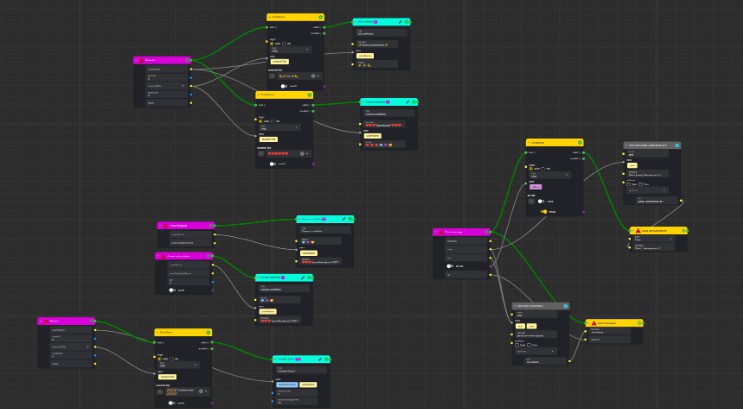
Task: Click the green circle on DJ confetti header
Action: (x=407, y=22)
